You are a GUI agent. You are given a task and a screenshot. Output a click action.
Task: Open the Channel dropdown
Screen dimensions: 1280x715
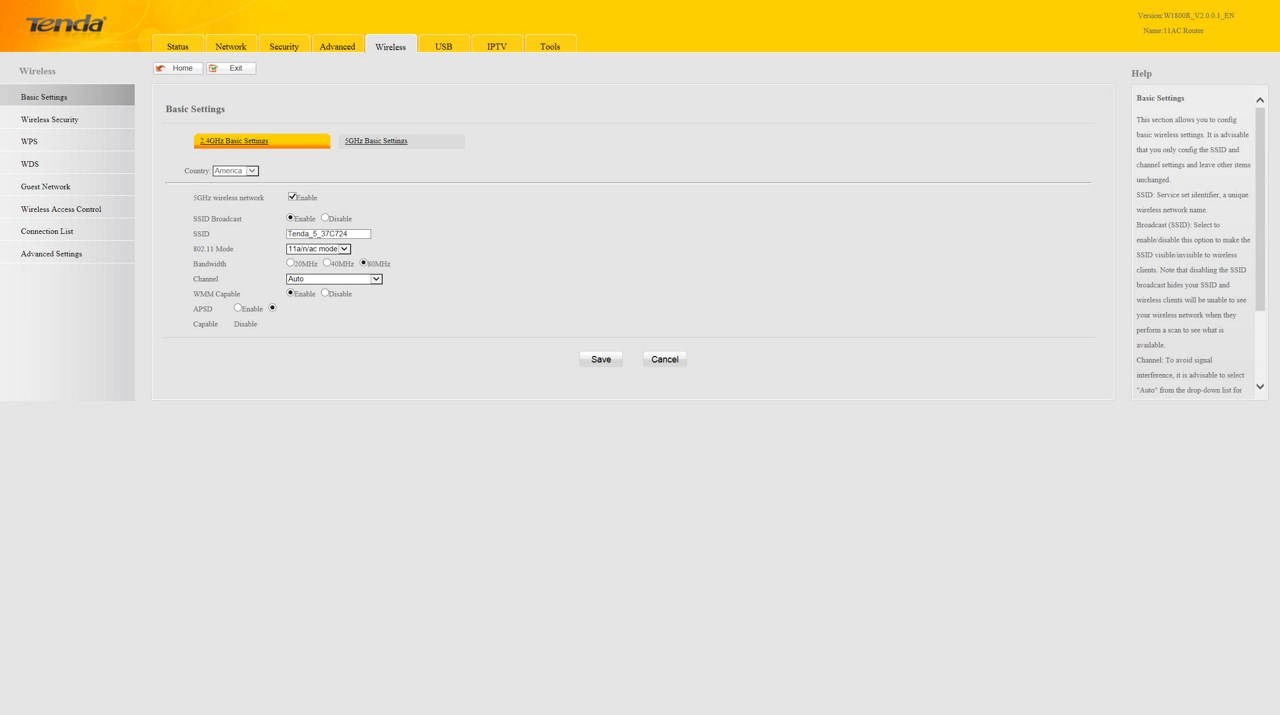pos(334,279)
